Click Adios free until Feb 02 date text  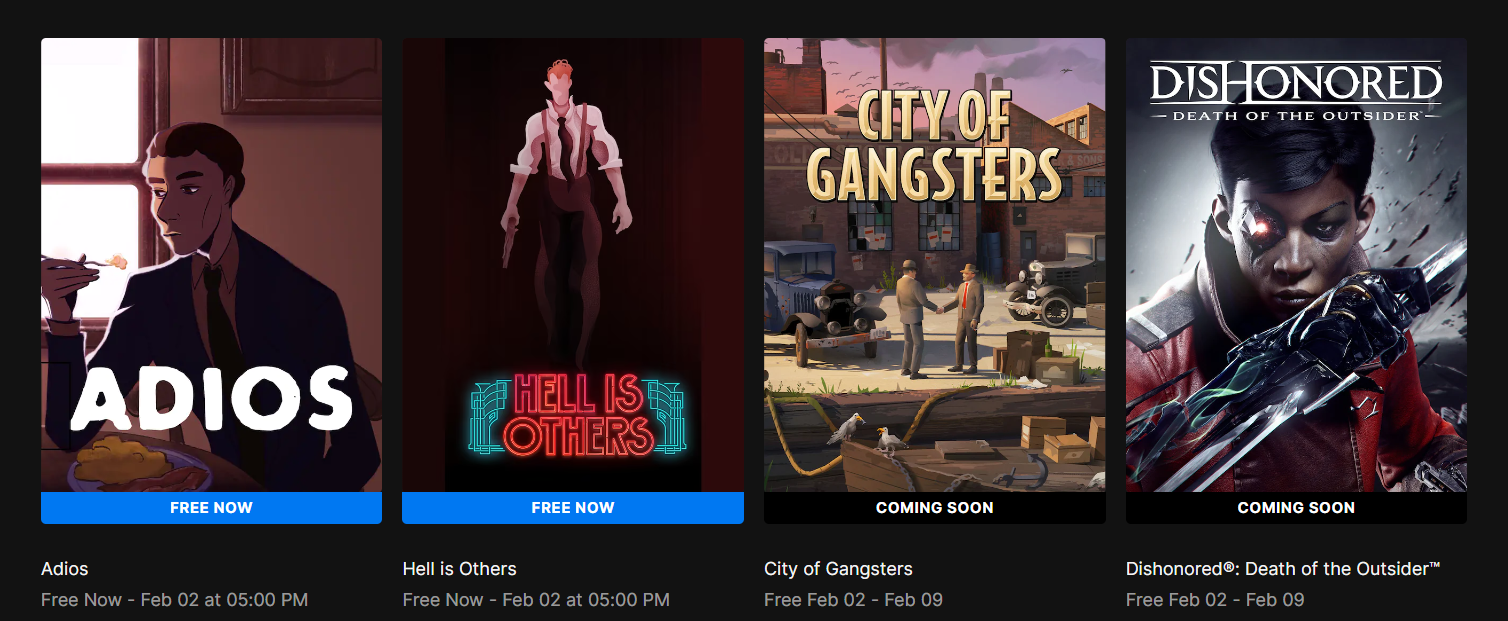[x=174, y=600]
